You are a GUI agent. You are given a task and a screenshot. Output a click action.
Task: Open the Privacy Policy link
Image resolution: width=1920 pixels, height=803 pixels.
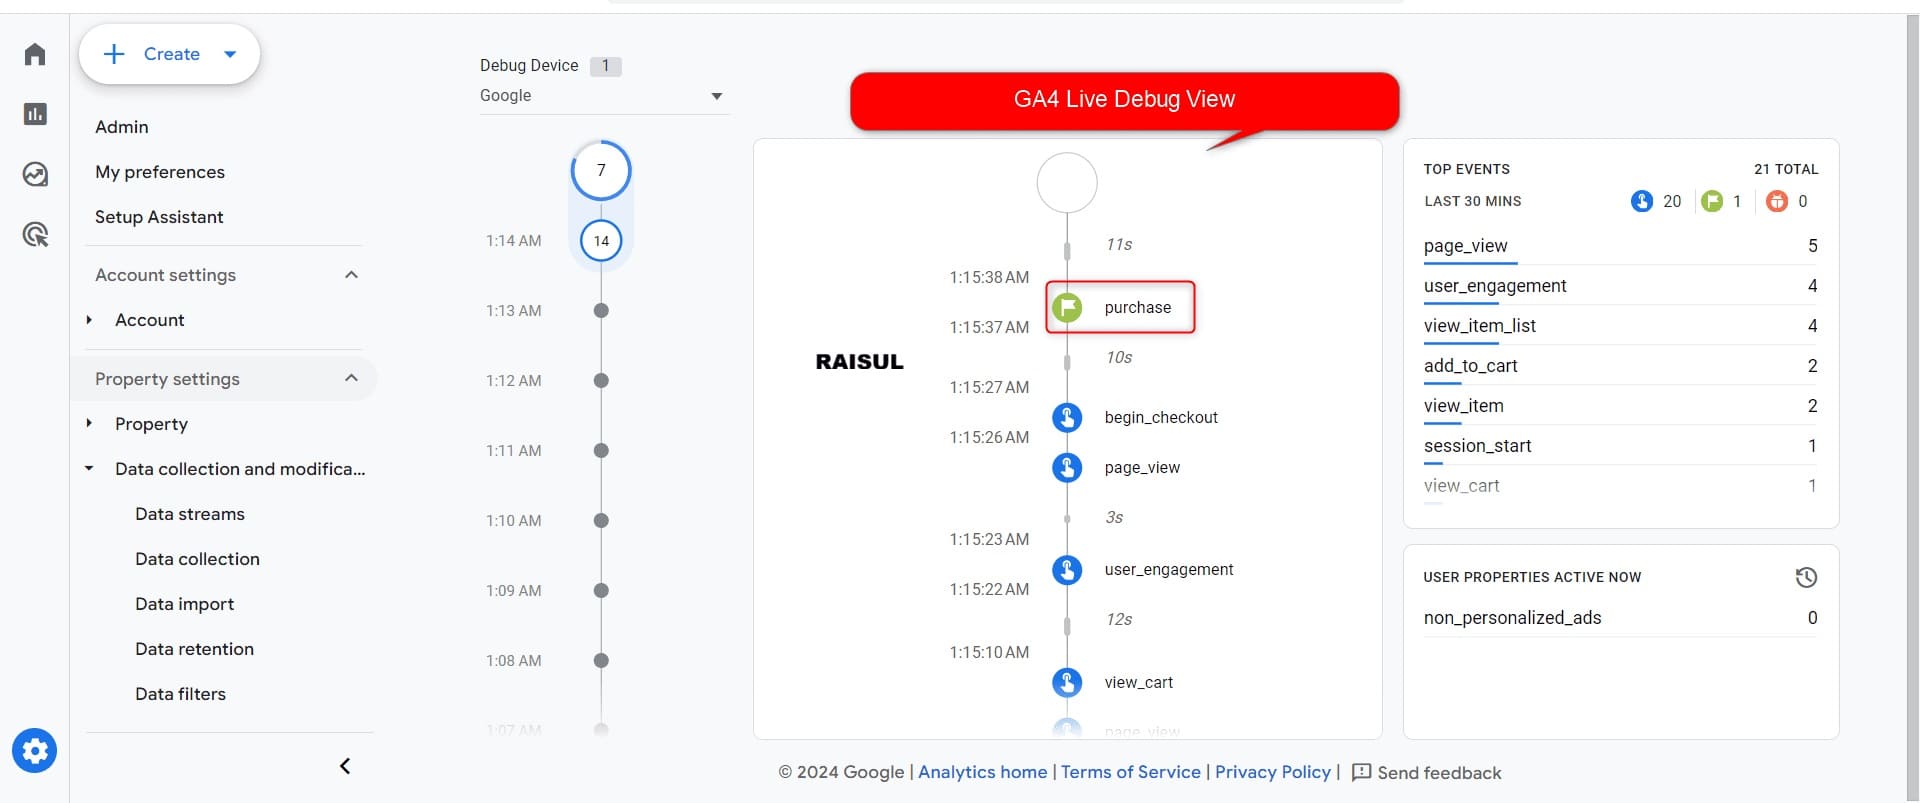(x=1272, y=772)
